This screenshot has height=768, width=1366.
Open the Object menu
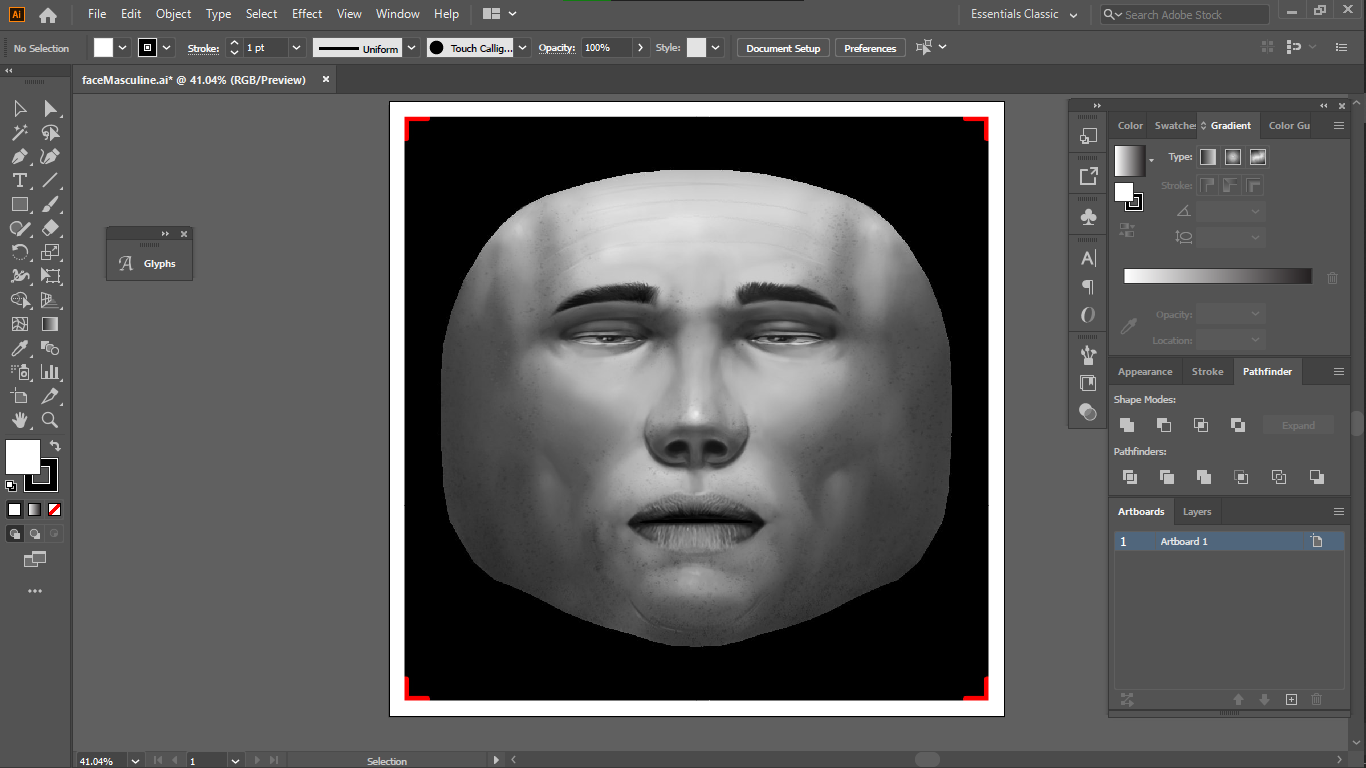point(173,14)
